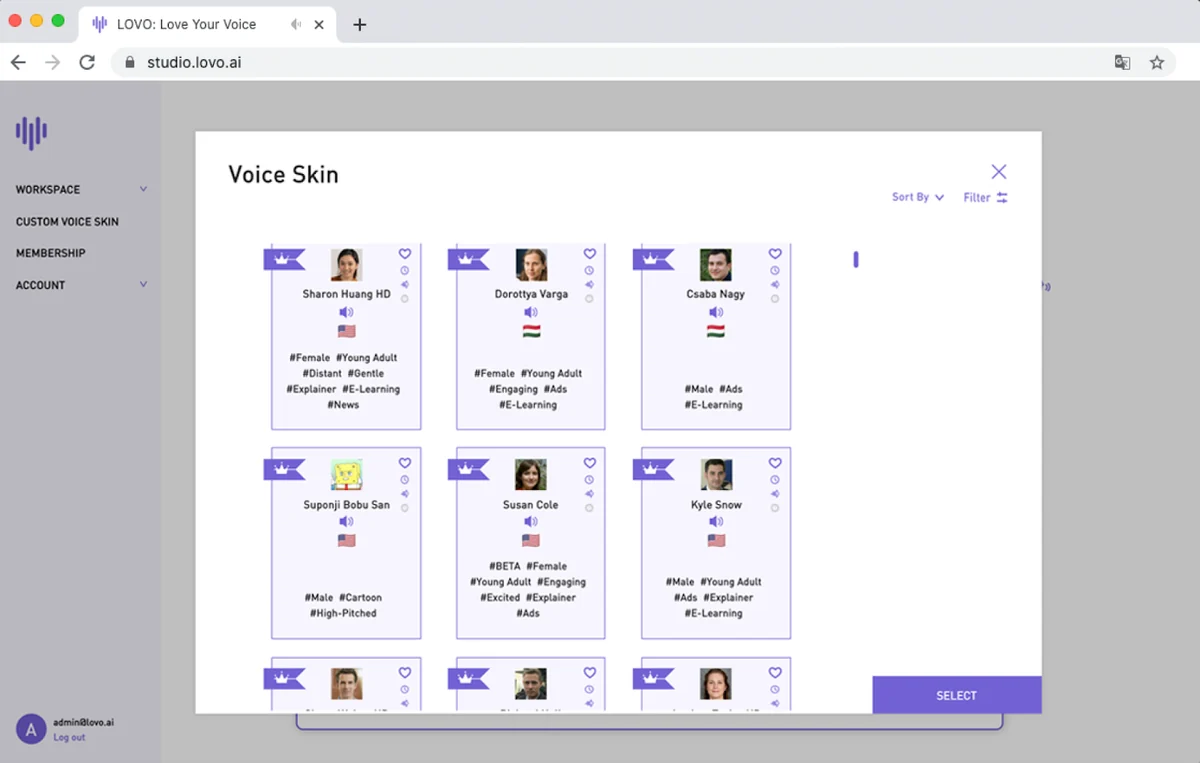Click the admin account avatar circle
The height and width of the screenshot is (763, 1200).
pos(31,730)
